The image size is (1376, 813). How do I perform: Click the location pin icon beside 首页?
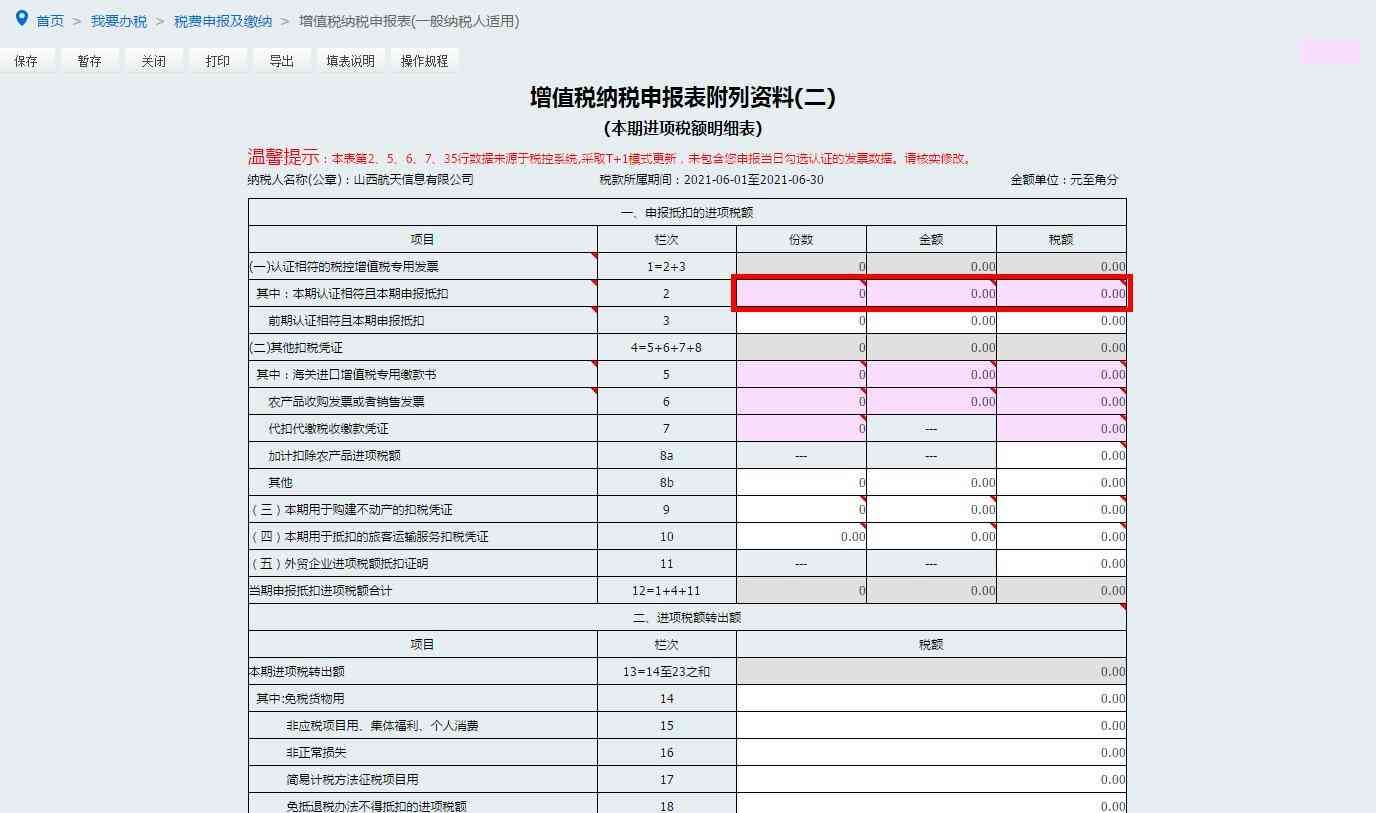pos(22,19)
